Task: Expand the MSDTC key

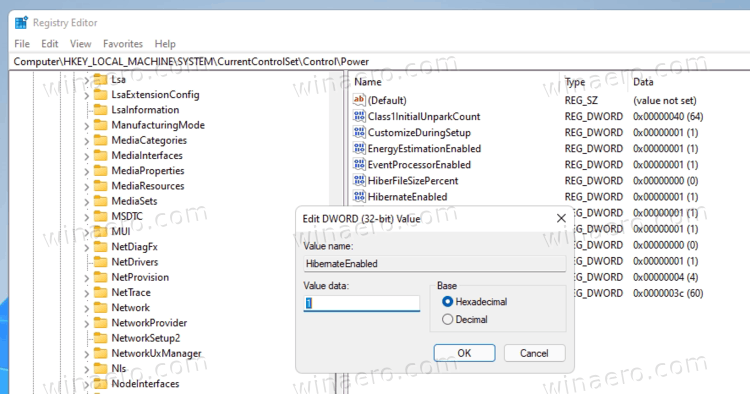Action: point(87,218)
